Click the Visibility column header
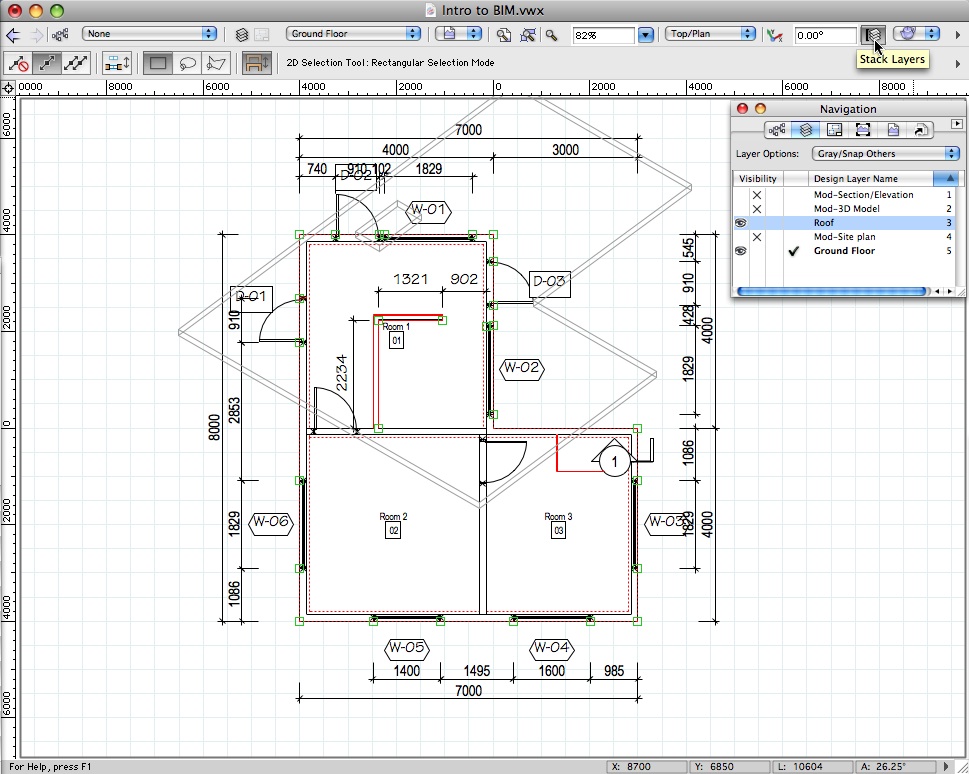 coord(758,179)
